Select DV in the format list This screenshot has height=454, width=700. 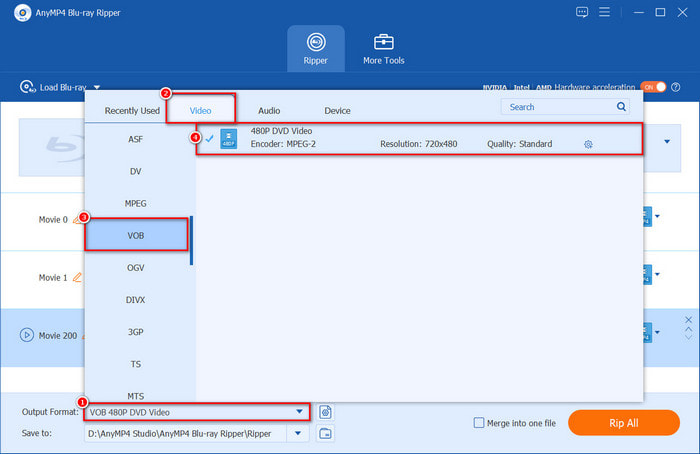click(x=136, y=171)
